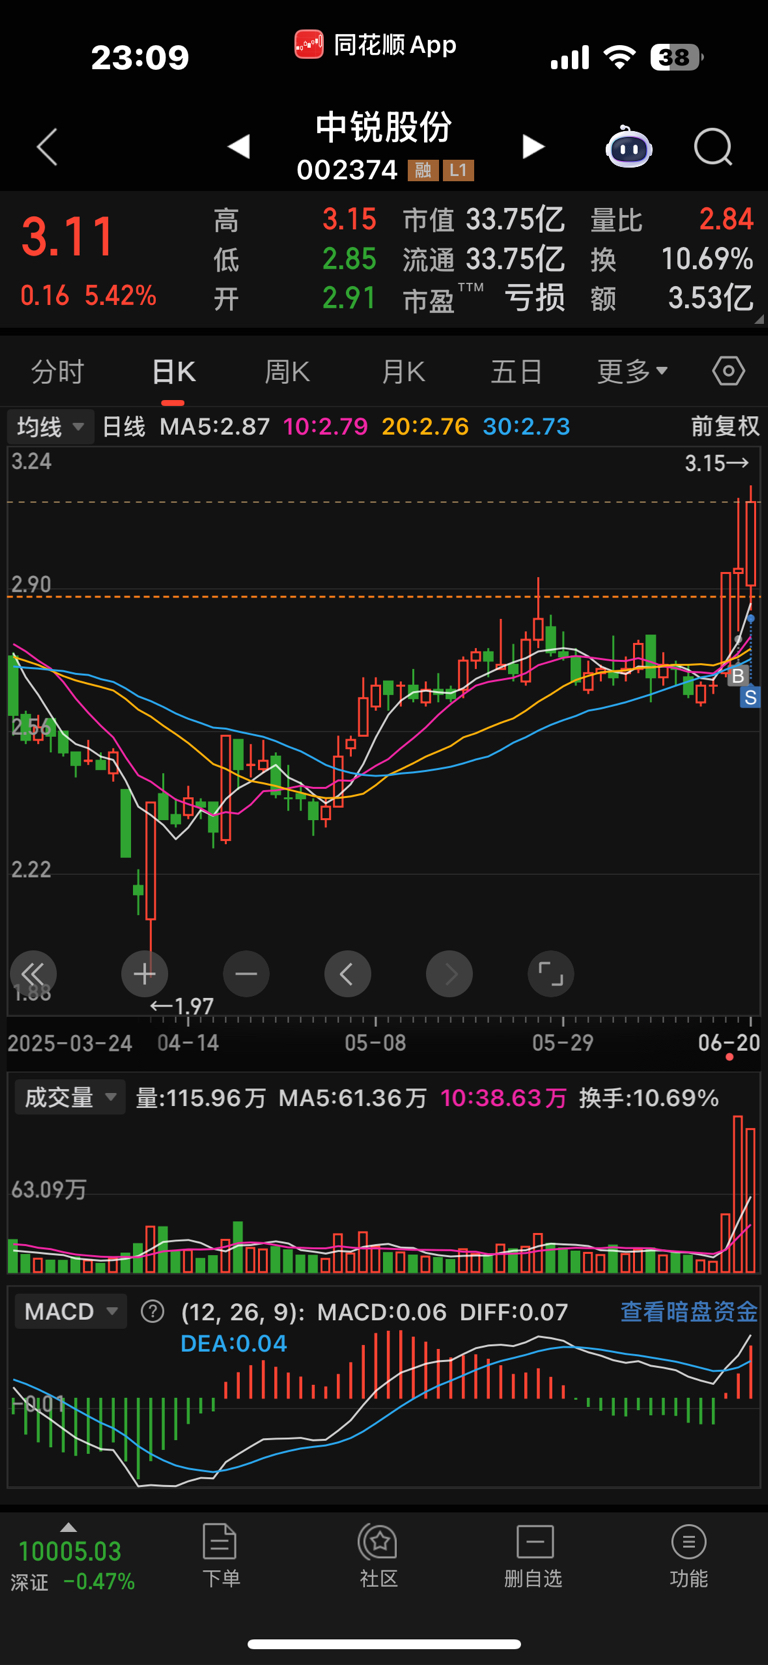
Task: Toggle 前复权 adjustment mode
Action: [726, 427]
